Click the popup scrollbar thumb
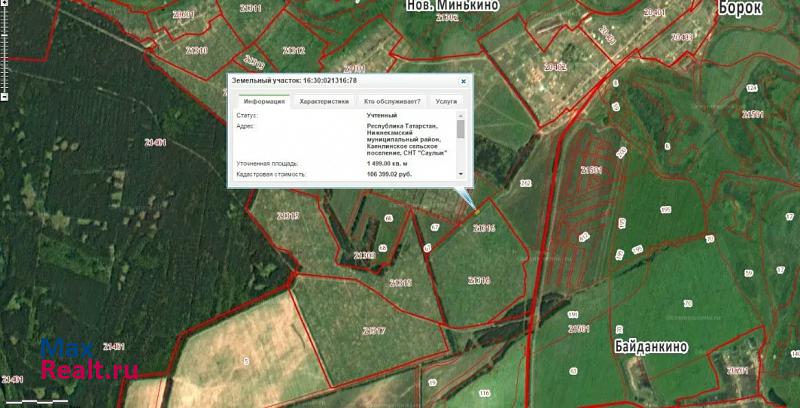 (461, 129)
